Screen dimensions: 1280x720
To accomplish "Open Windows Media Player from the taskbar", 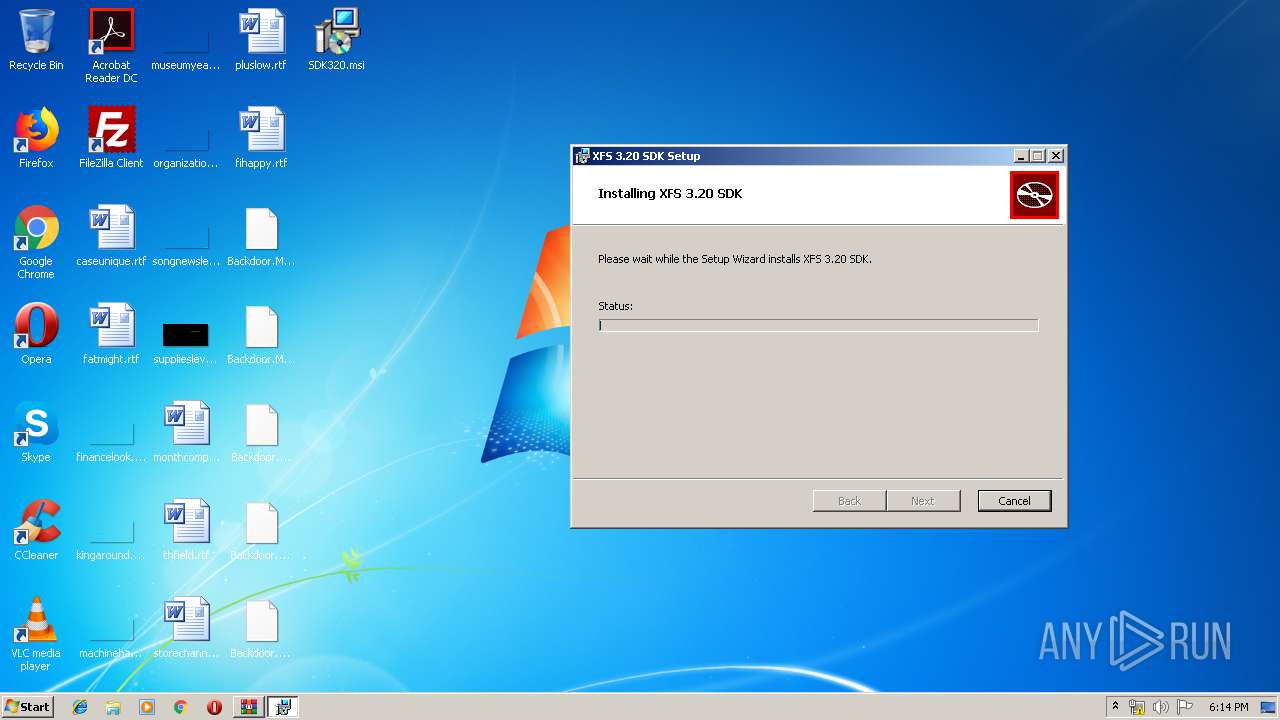I will tap(147, 707).
